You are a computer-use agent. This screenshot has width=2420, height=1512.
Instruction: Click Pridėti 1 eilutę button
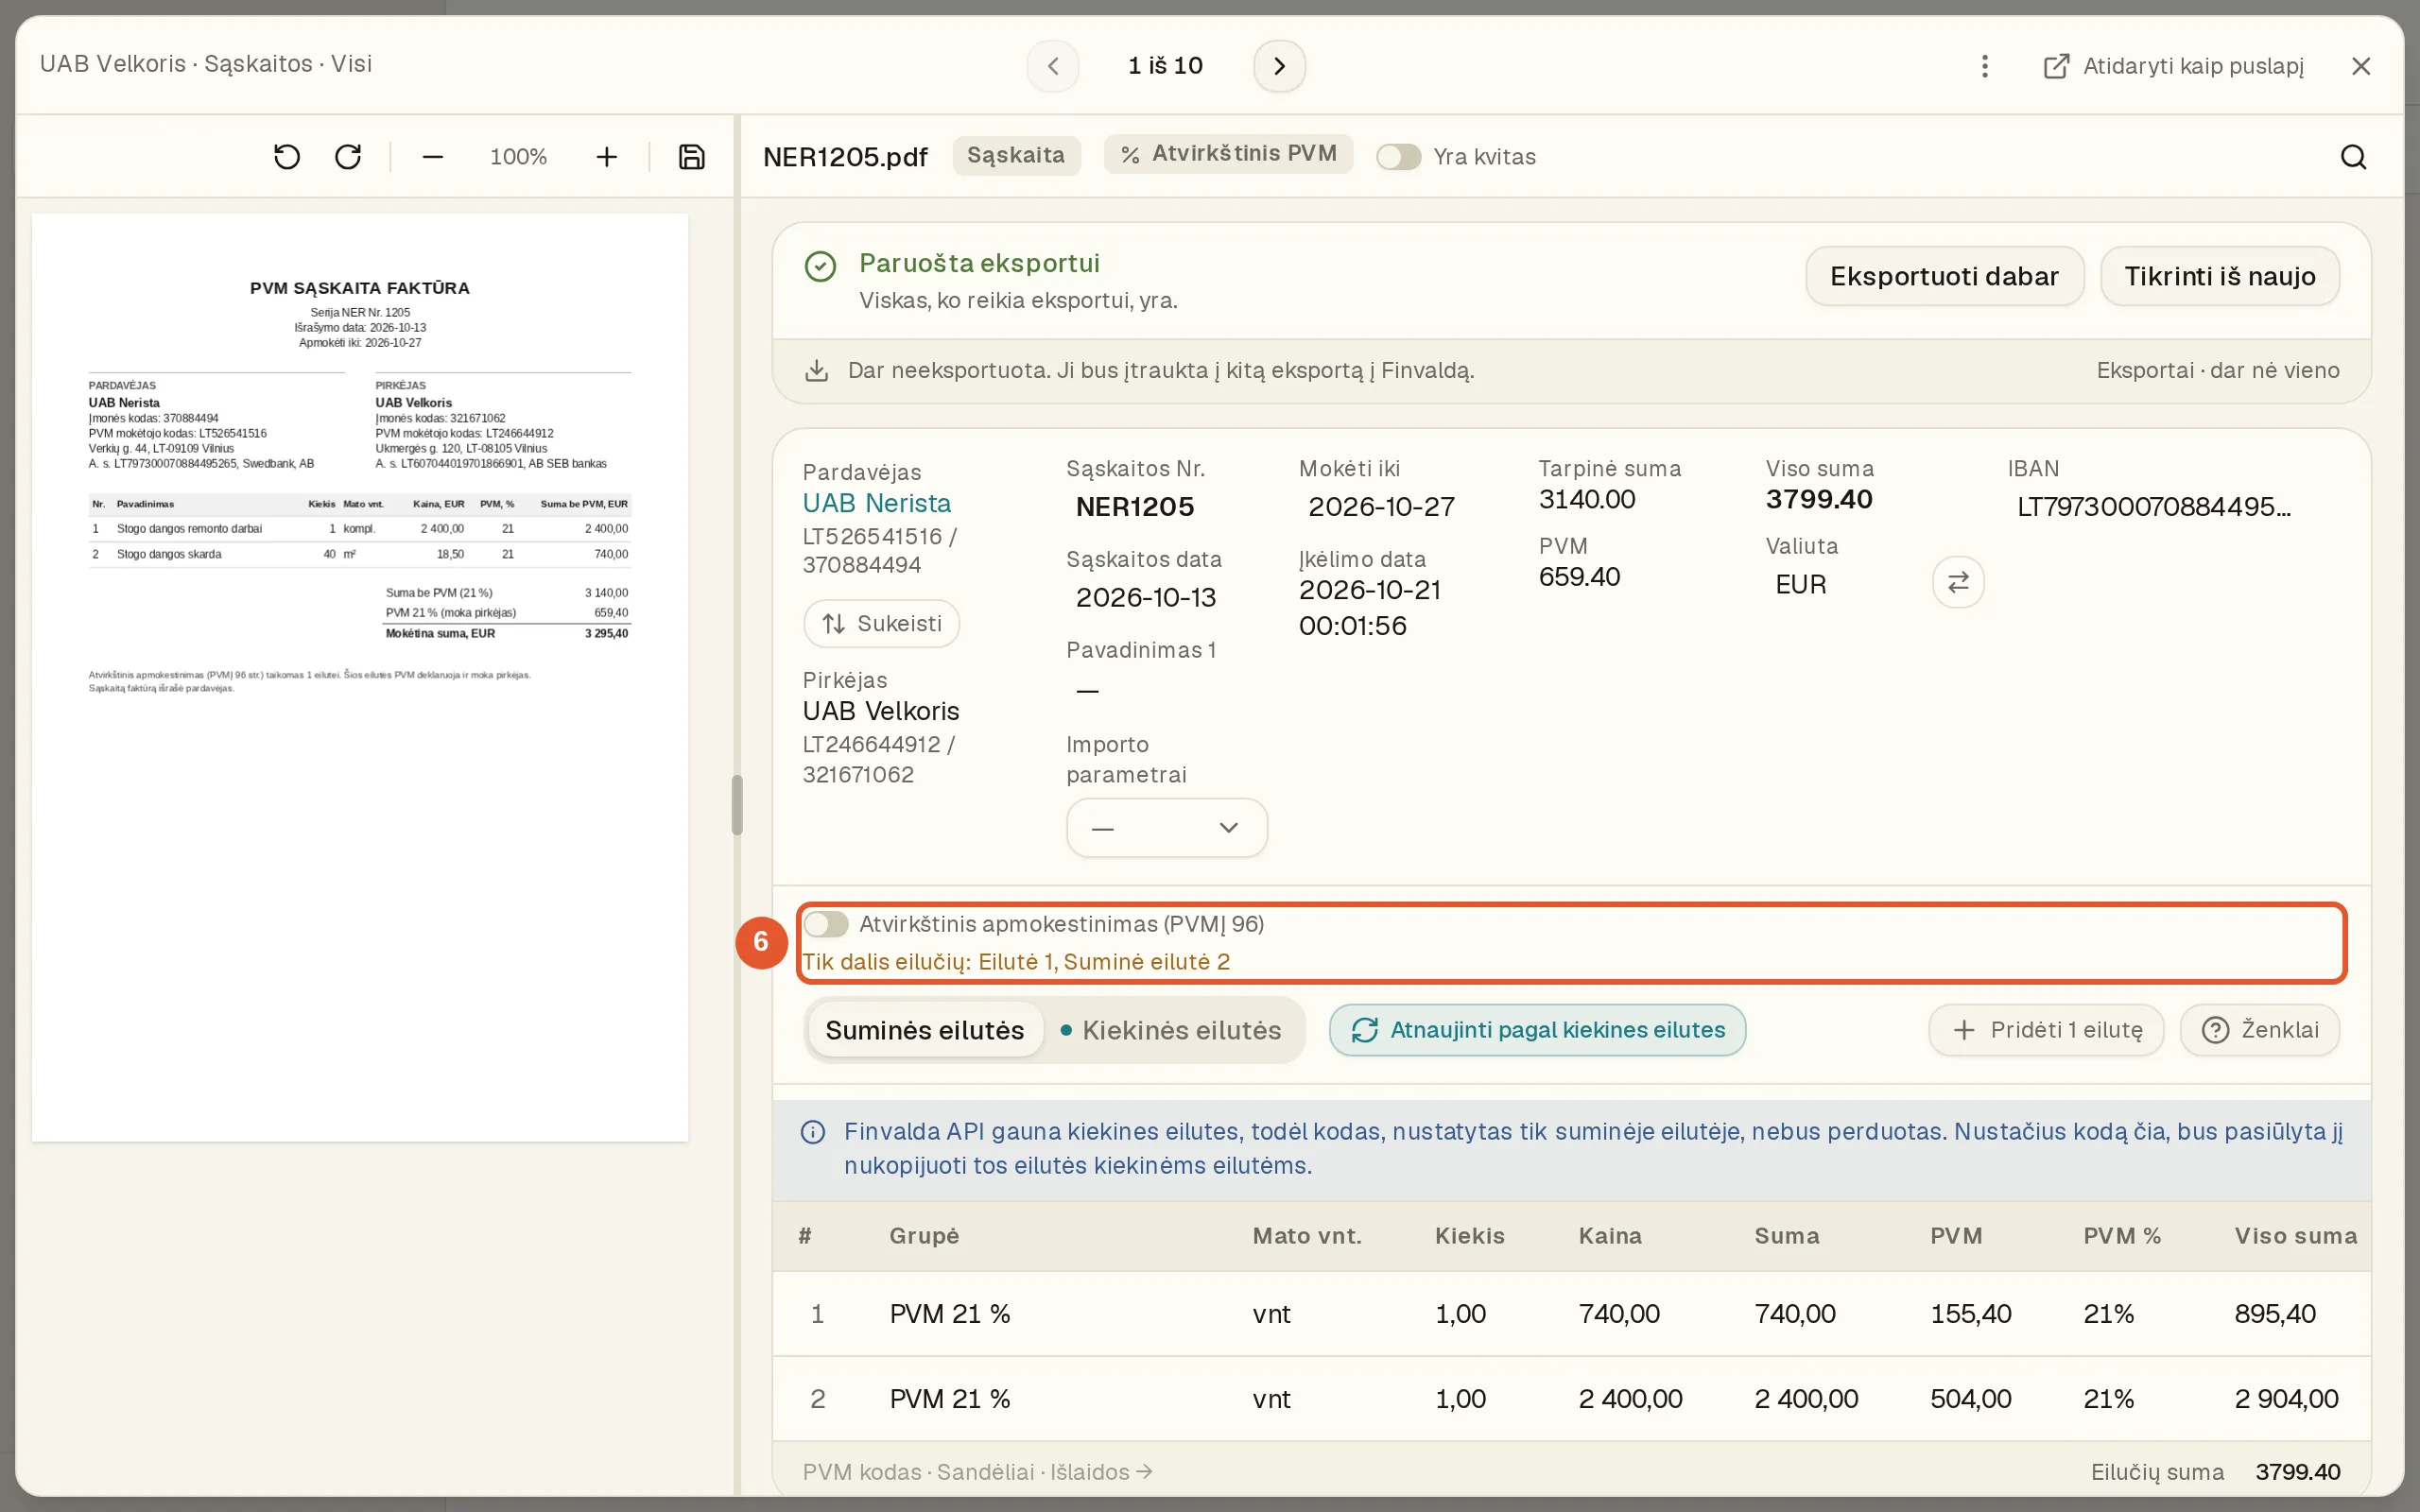(x=2046, y=1030)
